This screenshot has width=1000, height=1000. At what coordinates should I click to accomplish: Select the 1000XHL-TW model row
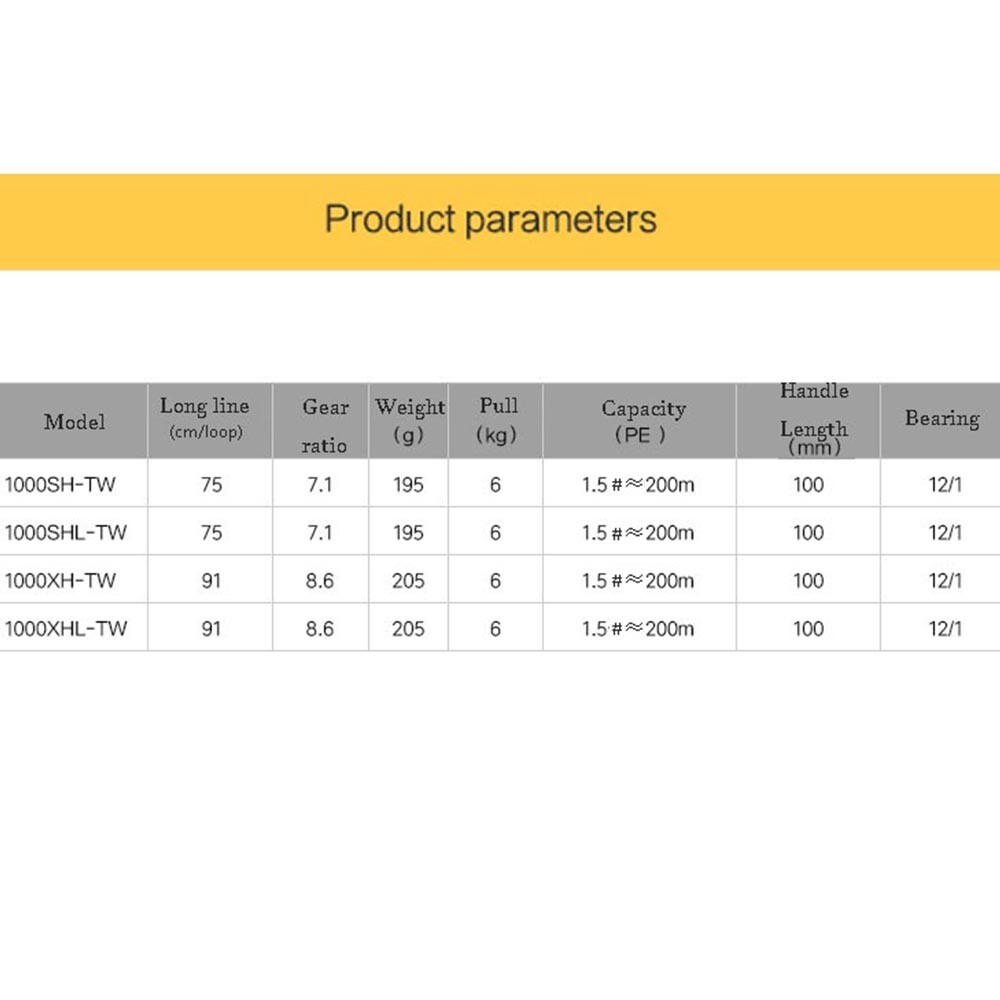[x=500, y=628]
